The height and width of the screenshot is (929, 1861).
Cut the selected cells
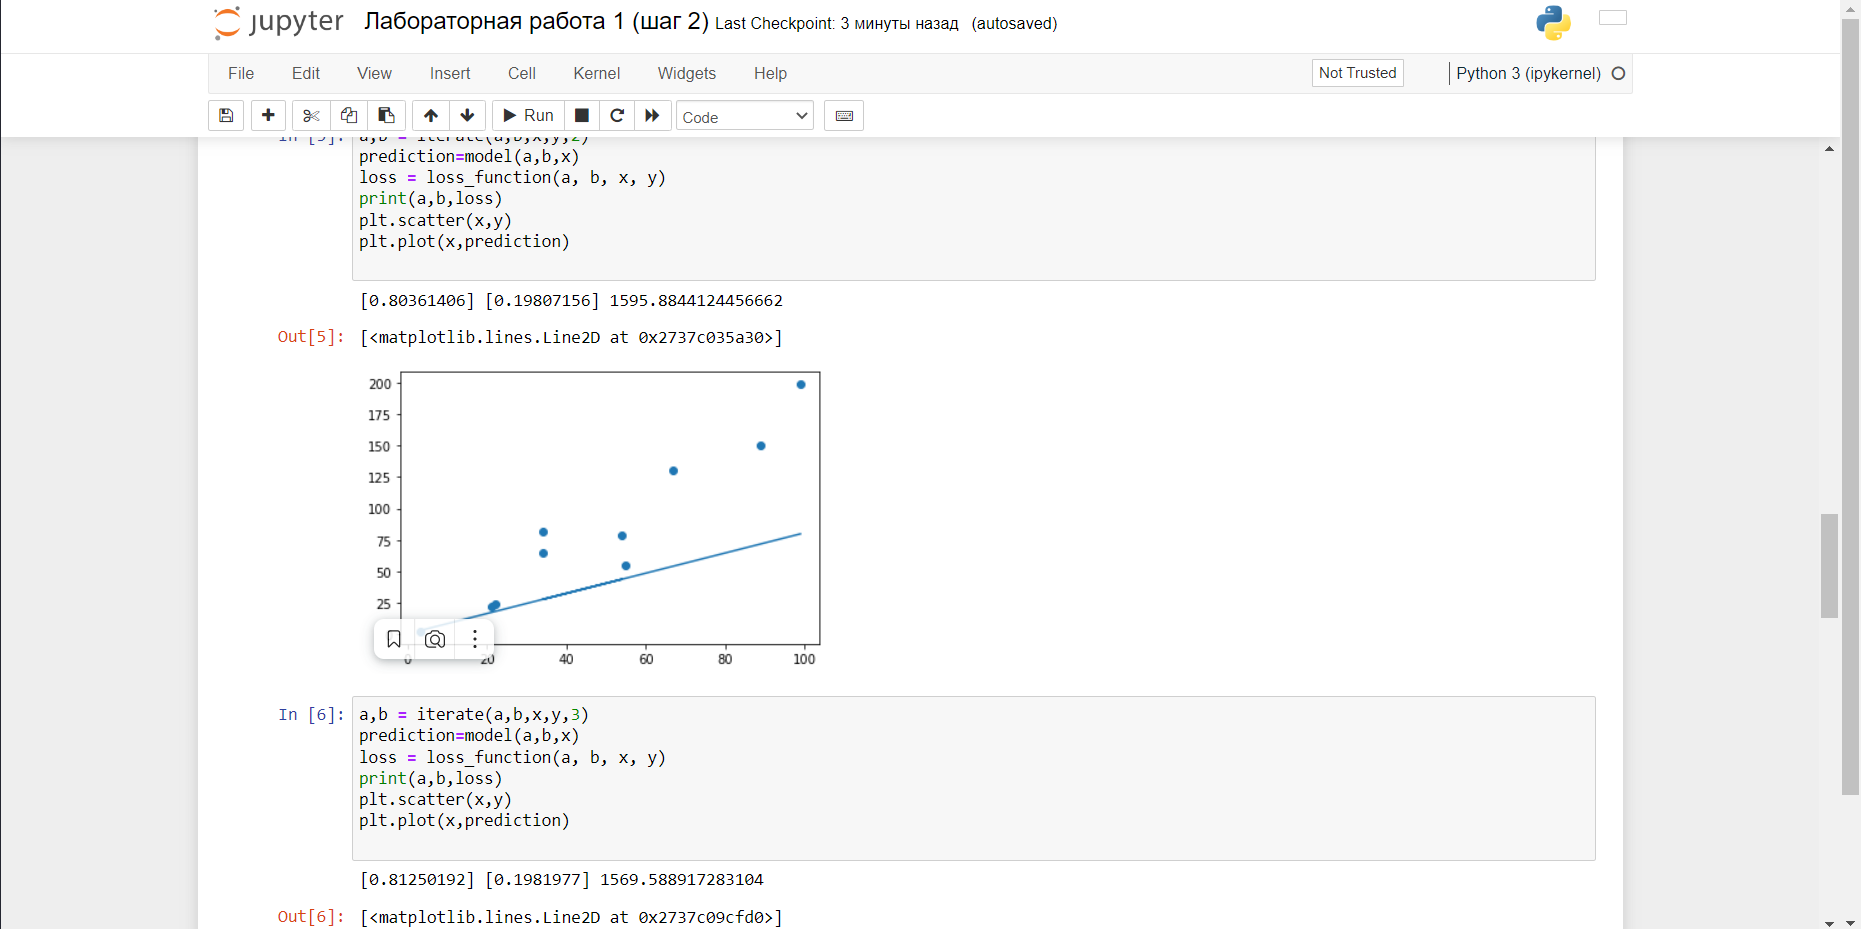(310, 115)
